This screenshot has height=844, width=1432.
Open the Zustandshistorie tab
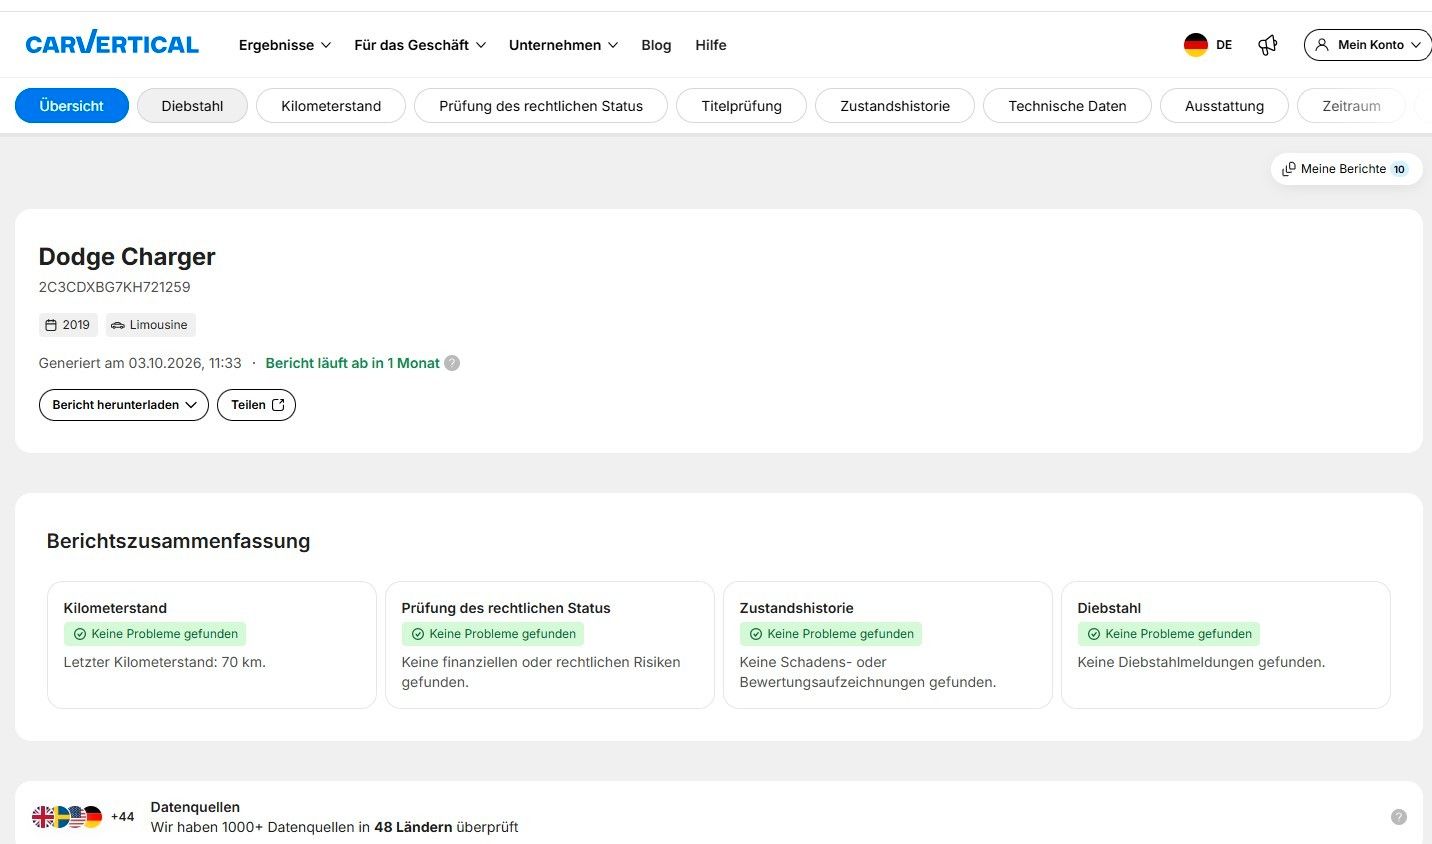pyautogui.click(x=895, y=106)
